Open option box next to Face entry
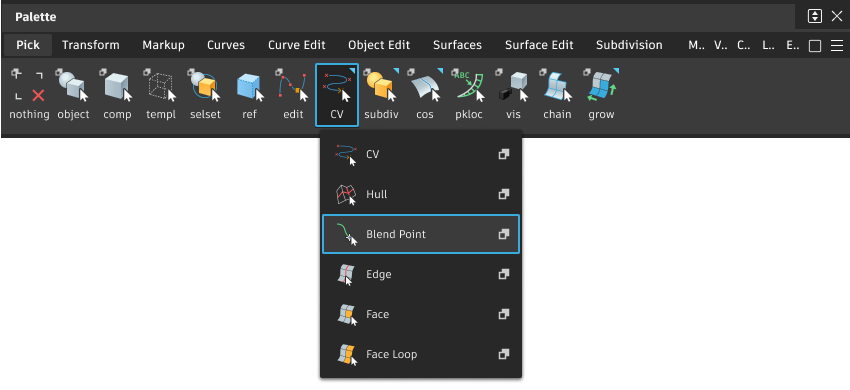This screenshot has height=390, width=850. [504, 314]
